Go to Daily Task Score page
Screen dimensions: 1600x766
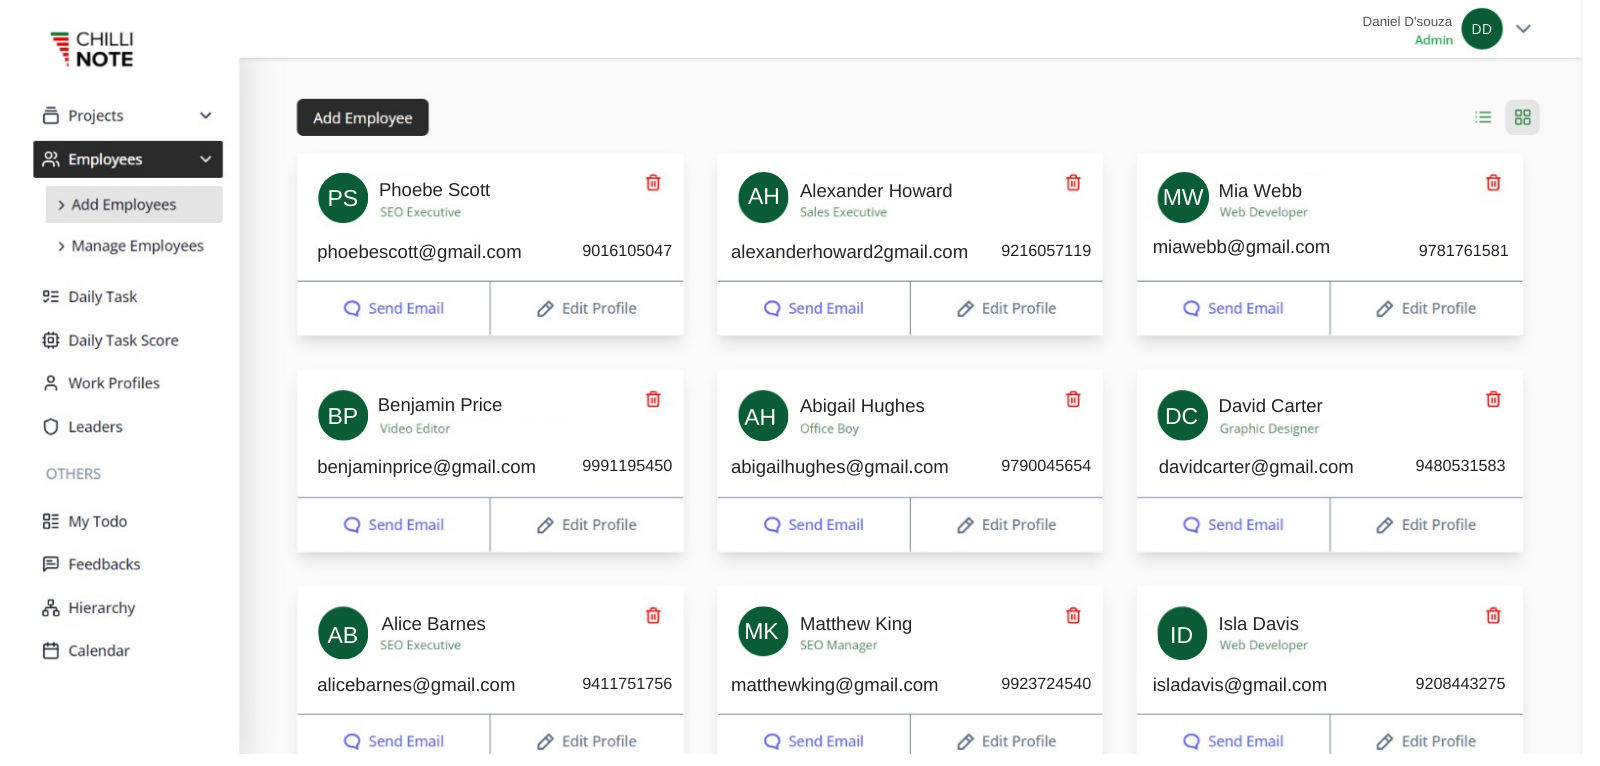pos(123,341)
